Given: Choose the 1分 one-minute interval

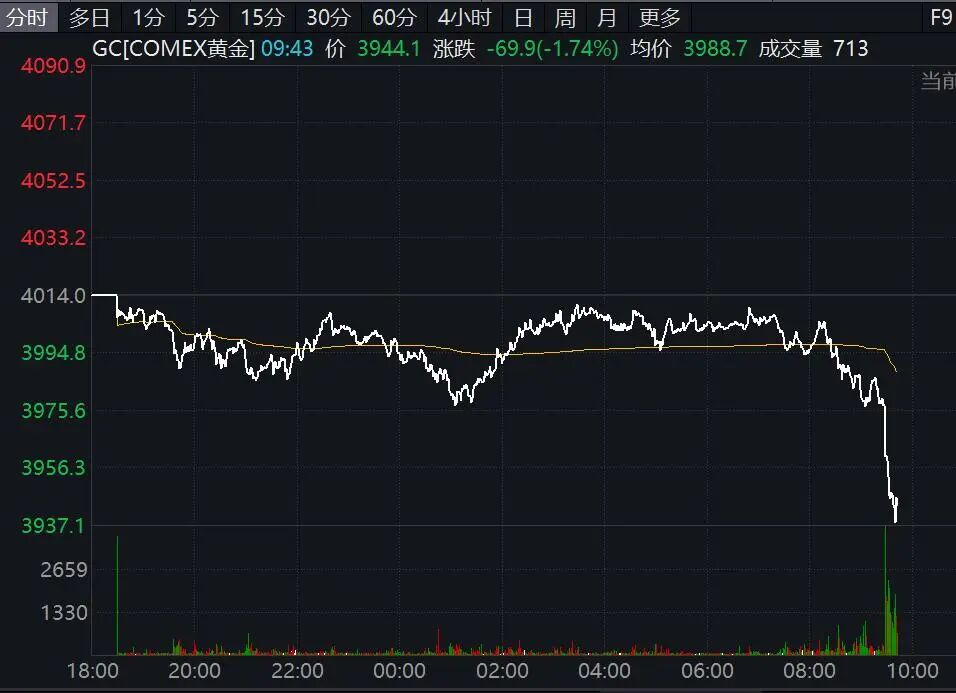Looking at the screenshot, I should 148,17.
